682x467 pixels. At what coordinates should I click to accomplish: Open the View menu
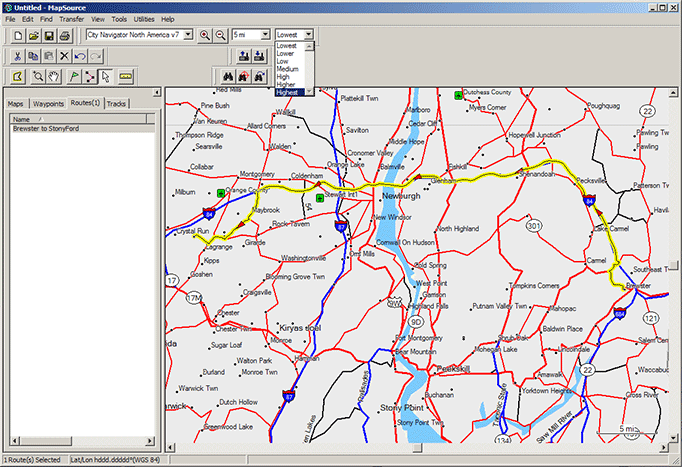click(x=98, y=19)
